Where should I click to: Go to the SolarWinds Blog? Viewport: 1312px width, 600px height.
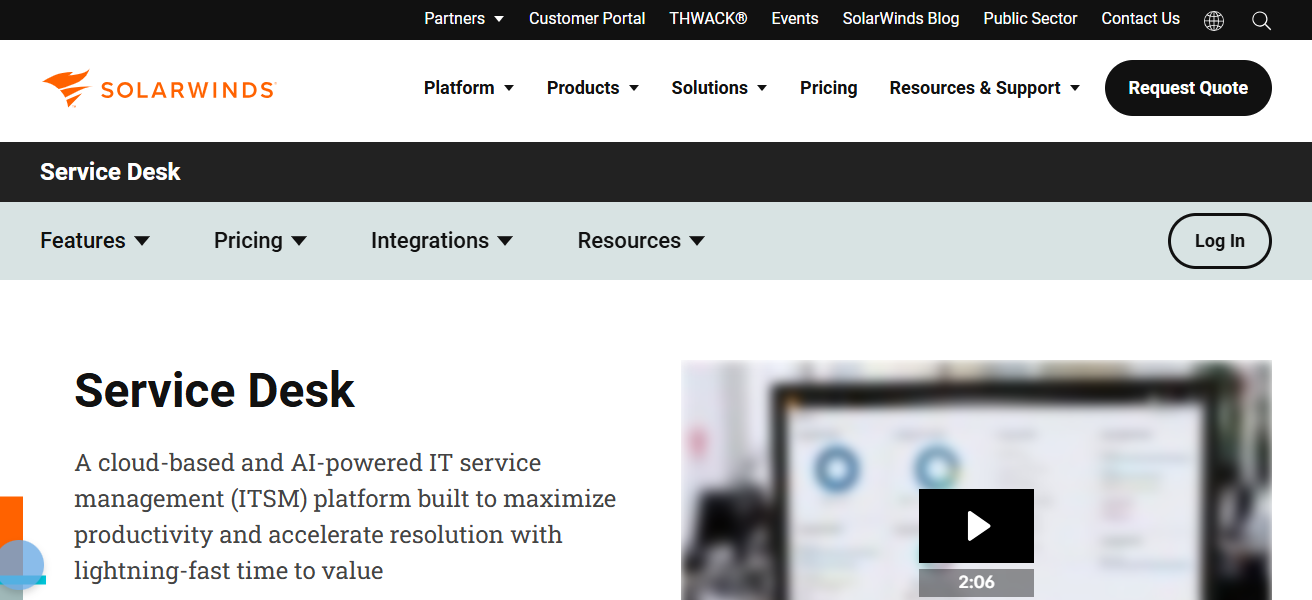point(900,18)
